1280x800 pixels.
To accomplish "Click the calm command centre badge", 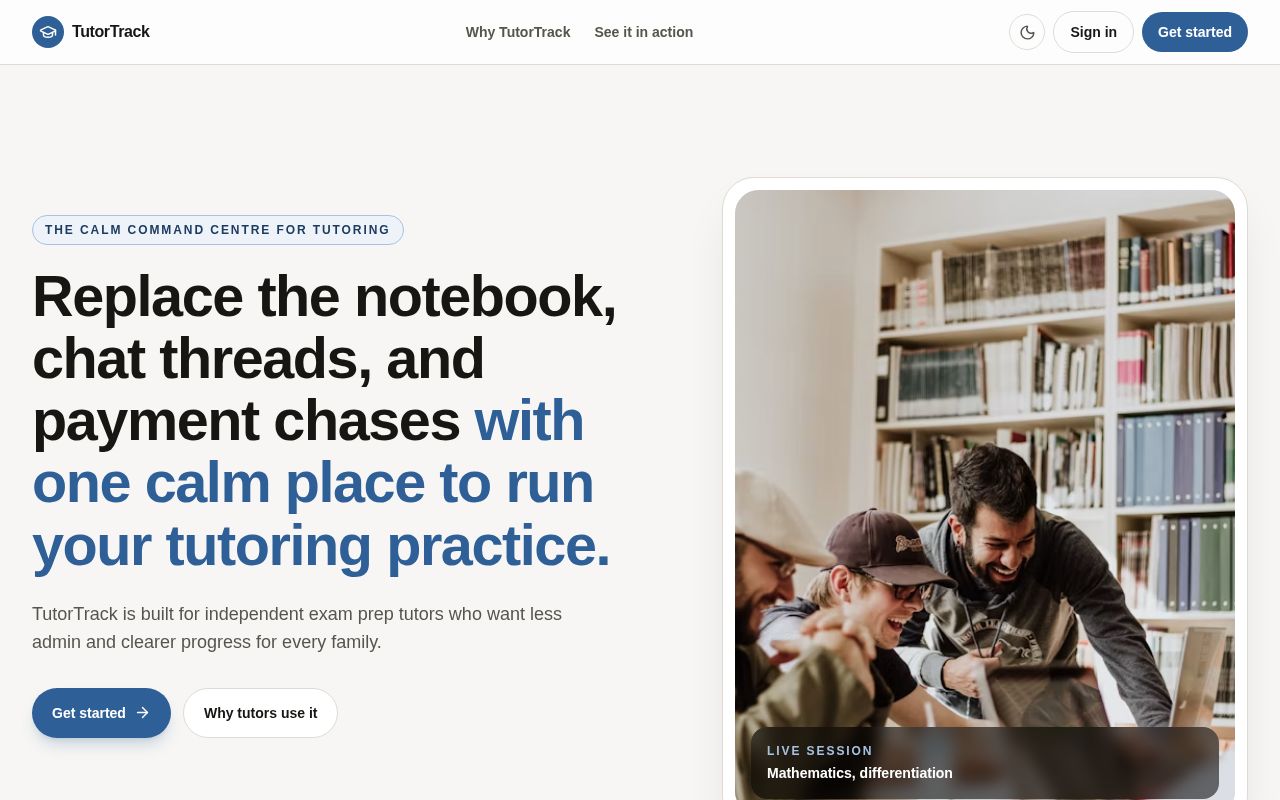I will [x=218, y=230].
